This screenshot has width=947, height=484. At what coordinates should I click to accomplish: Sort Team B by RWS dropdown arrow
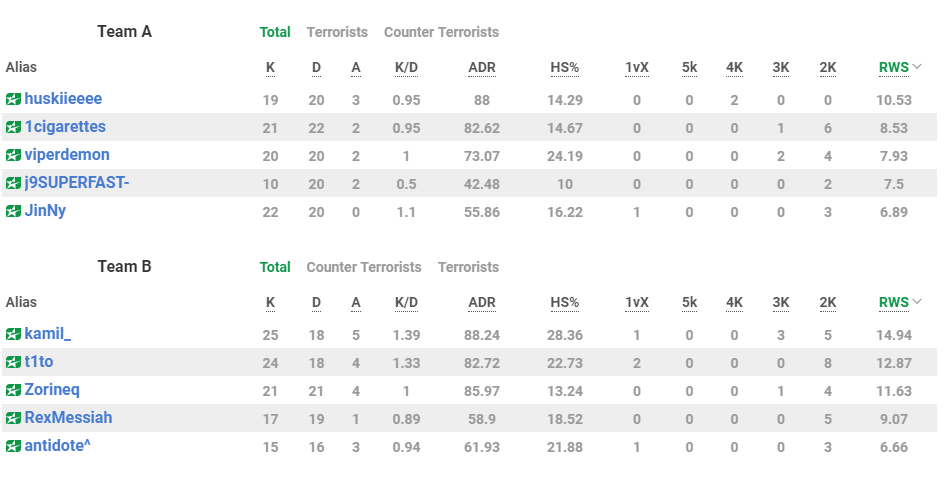coord(917,302)
